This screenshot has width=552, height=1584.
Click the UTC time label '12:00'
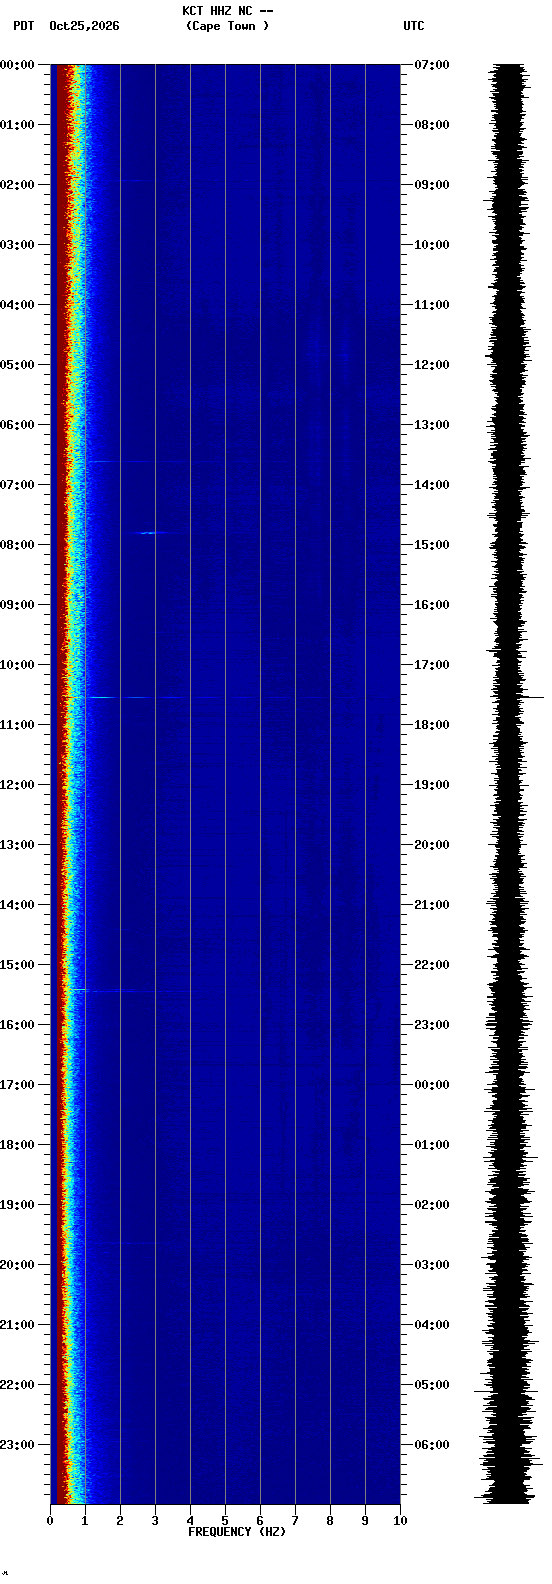tap(432, 365)
